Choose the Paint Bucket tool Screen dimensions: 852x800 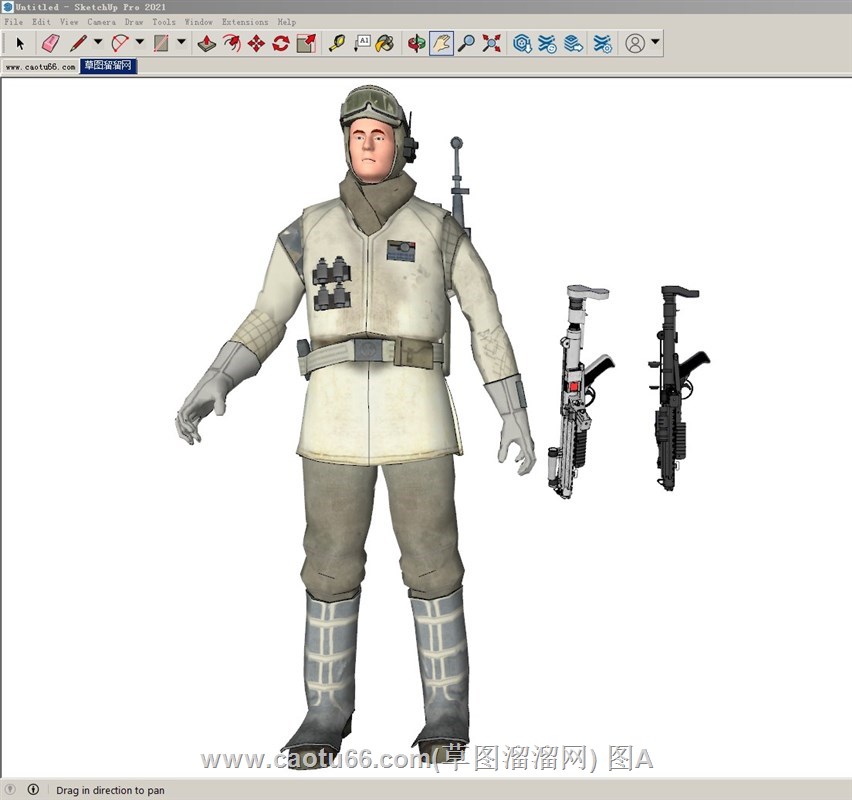[385, 44]
